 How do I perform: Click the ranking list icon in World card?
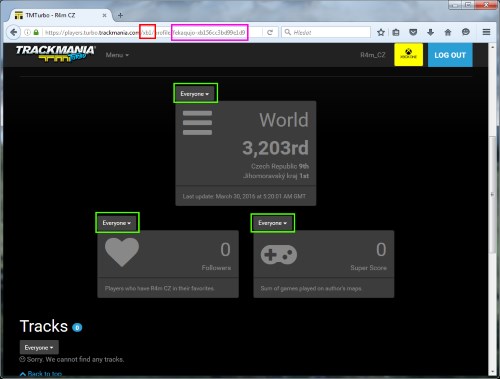197,123
